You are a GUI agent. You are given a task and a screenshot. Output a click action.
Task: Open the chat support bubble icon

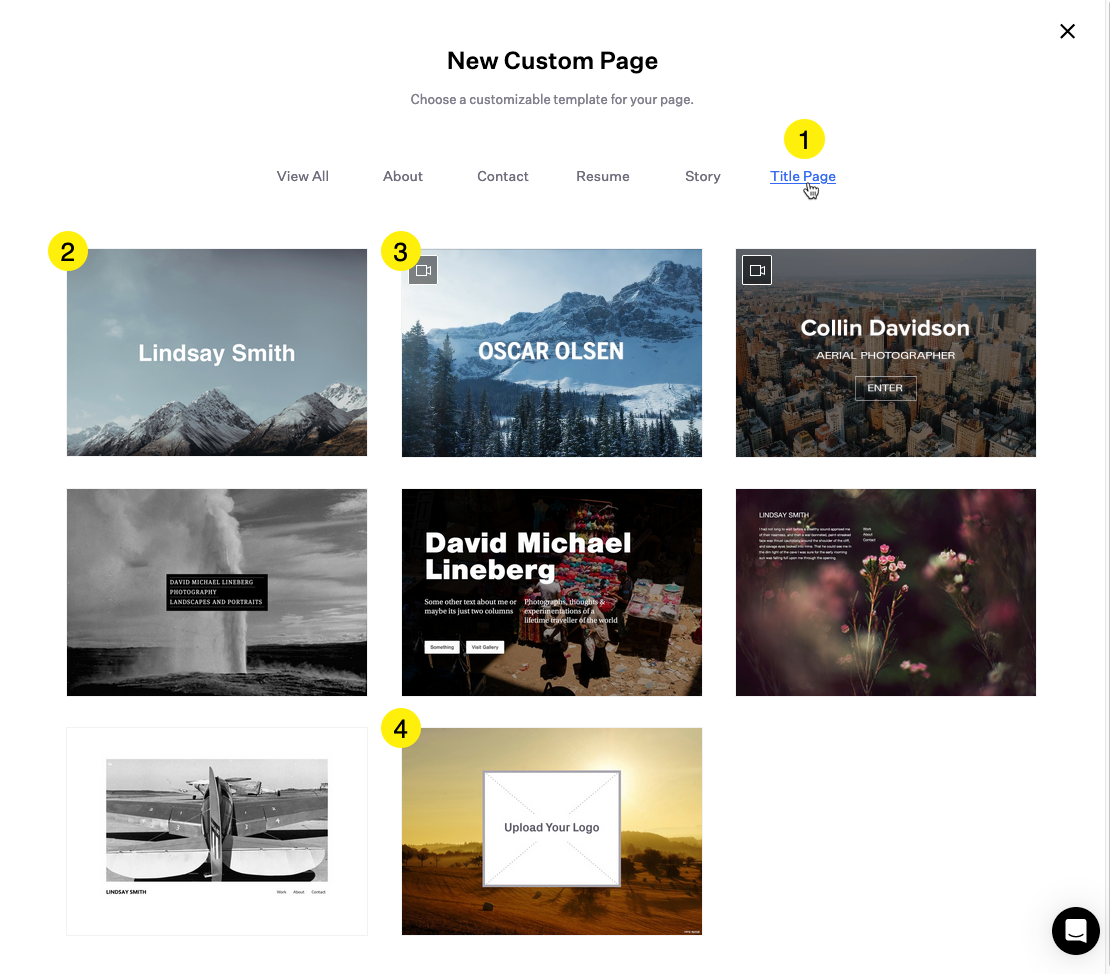(x=1075, y=930)
